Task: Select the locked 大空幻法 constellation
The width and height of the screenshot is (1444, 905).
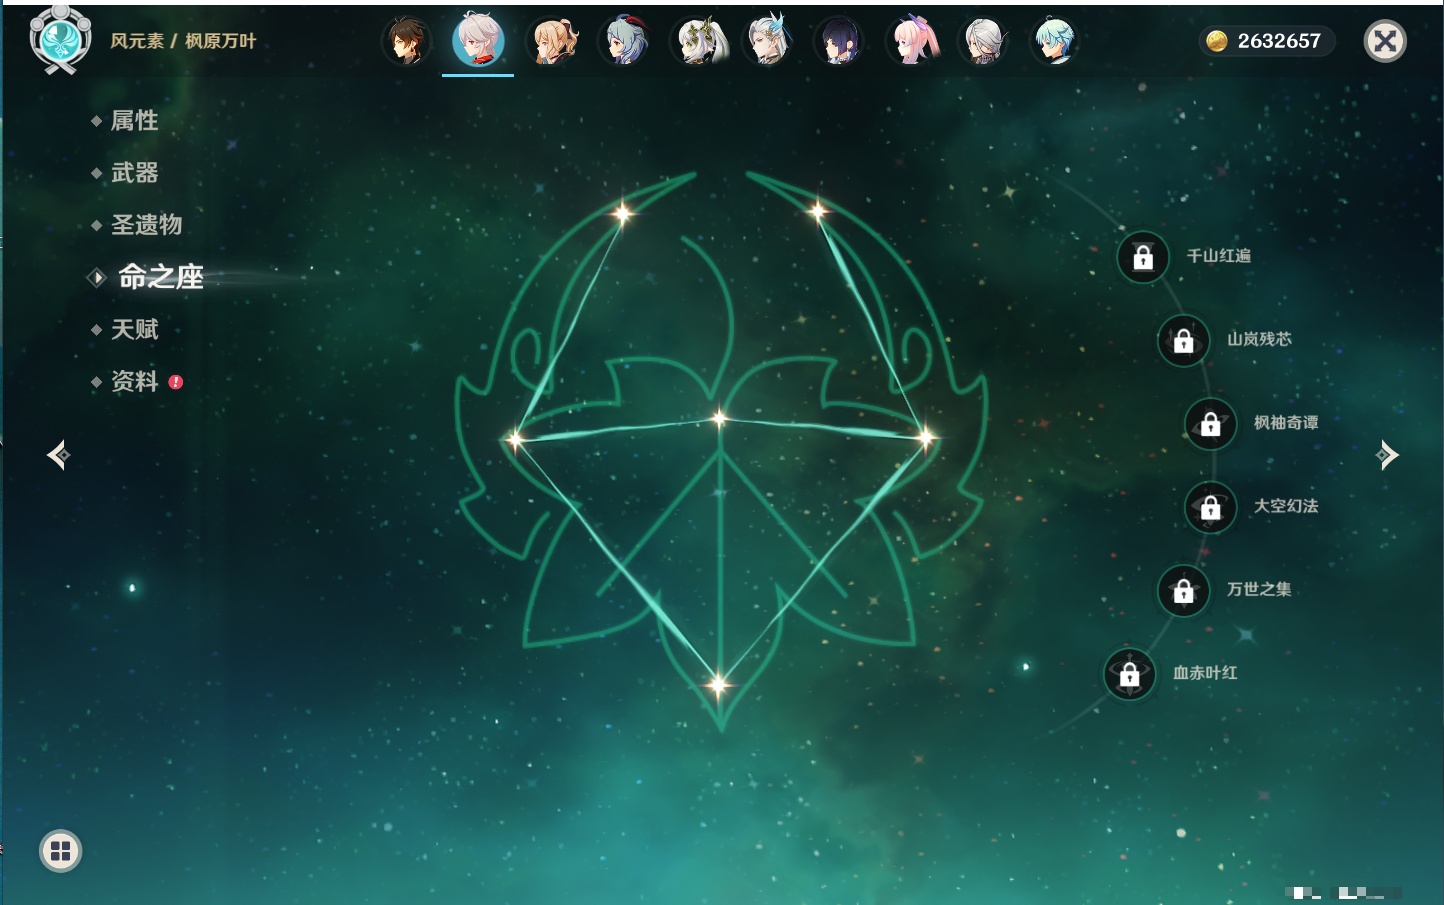Action: click(1211, 507)
